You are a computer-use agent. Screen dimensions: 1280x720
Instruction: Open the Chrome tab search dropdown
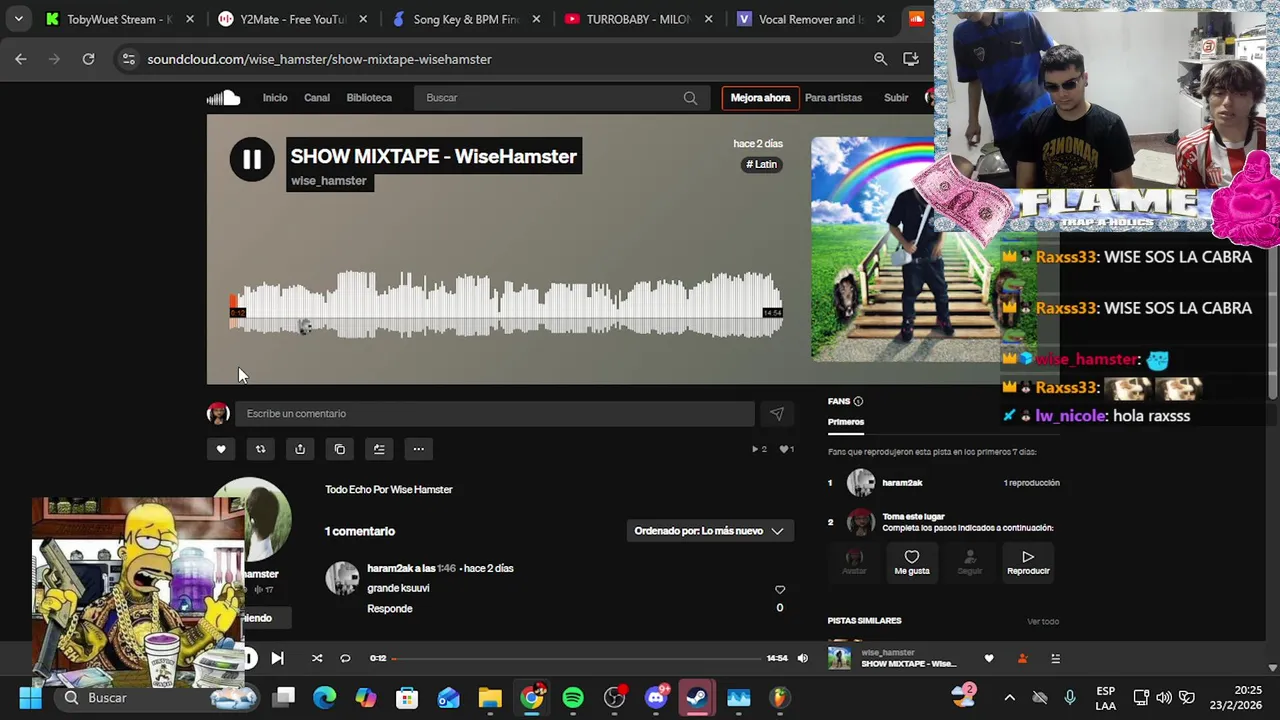[x=18, y=19]
